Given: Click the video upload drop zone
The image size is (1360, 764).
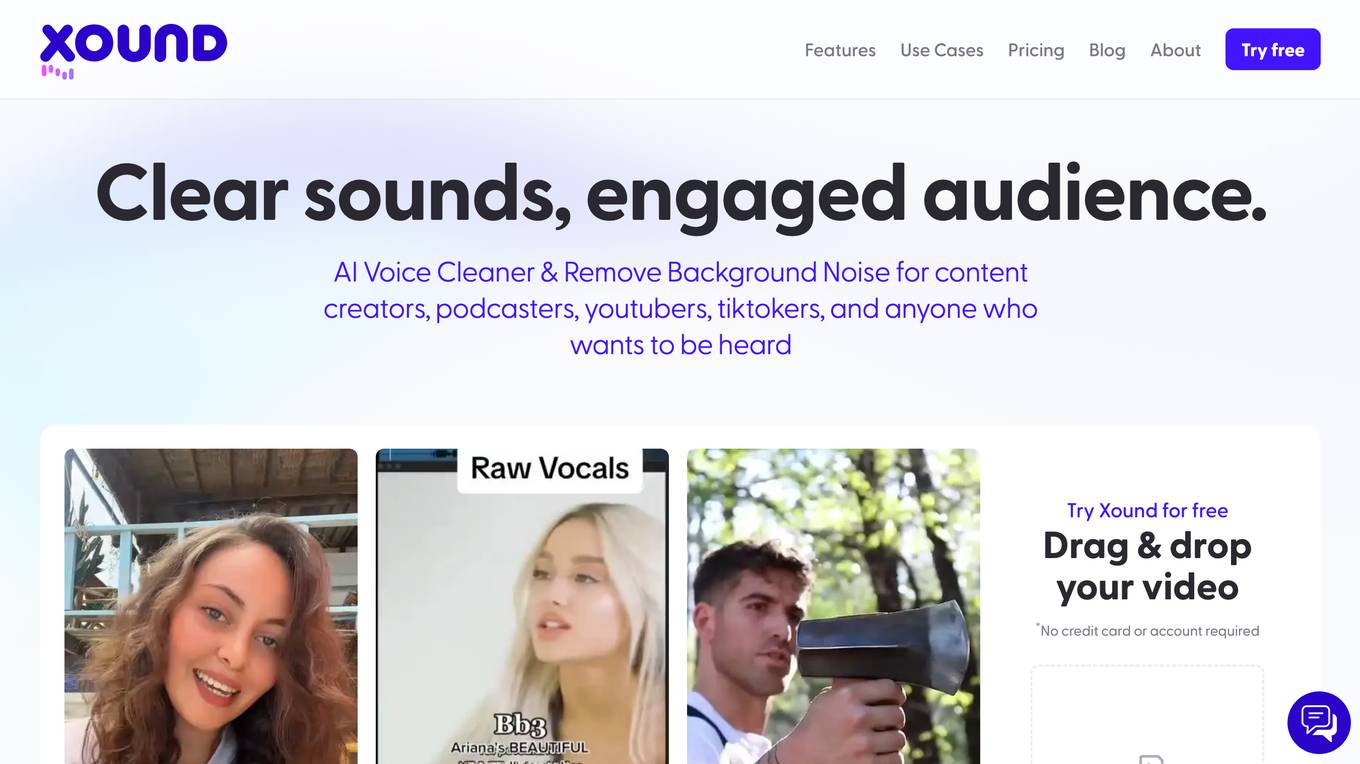Looking at the screenshot, I should pyautogui.click(x=1147, y=715).
